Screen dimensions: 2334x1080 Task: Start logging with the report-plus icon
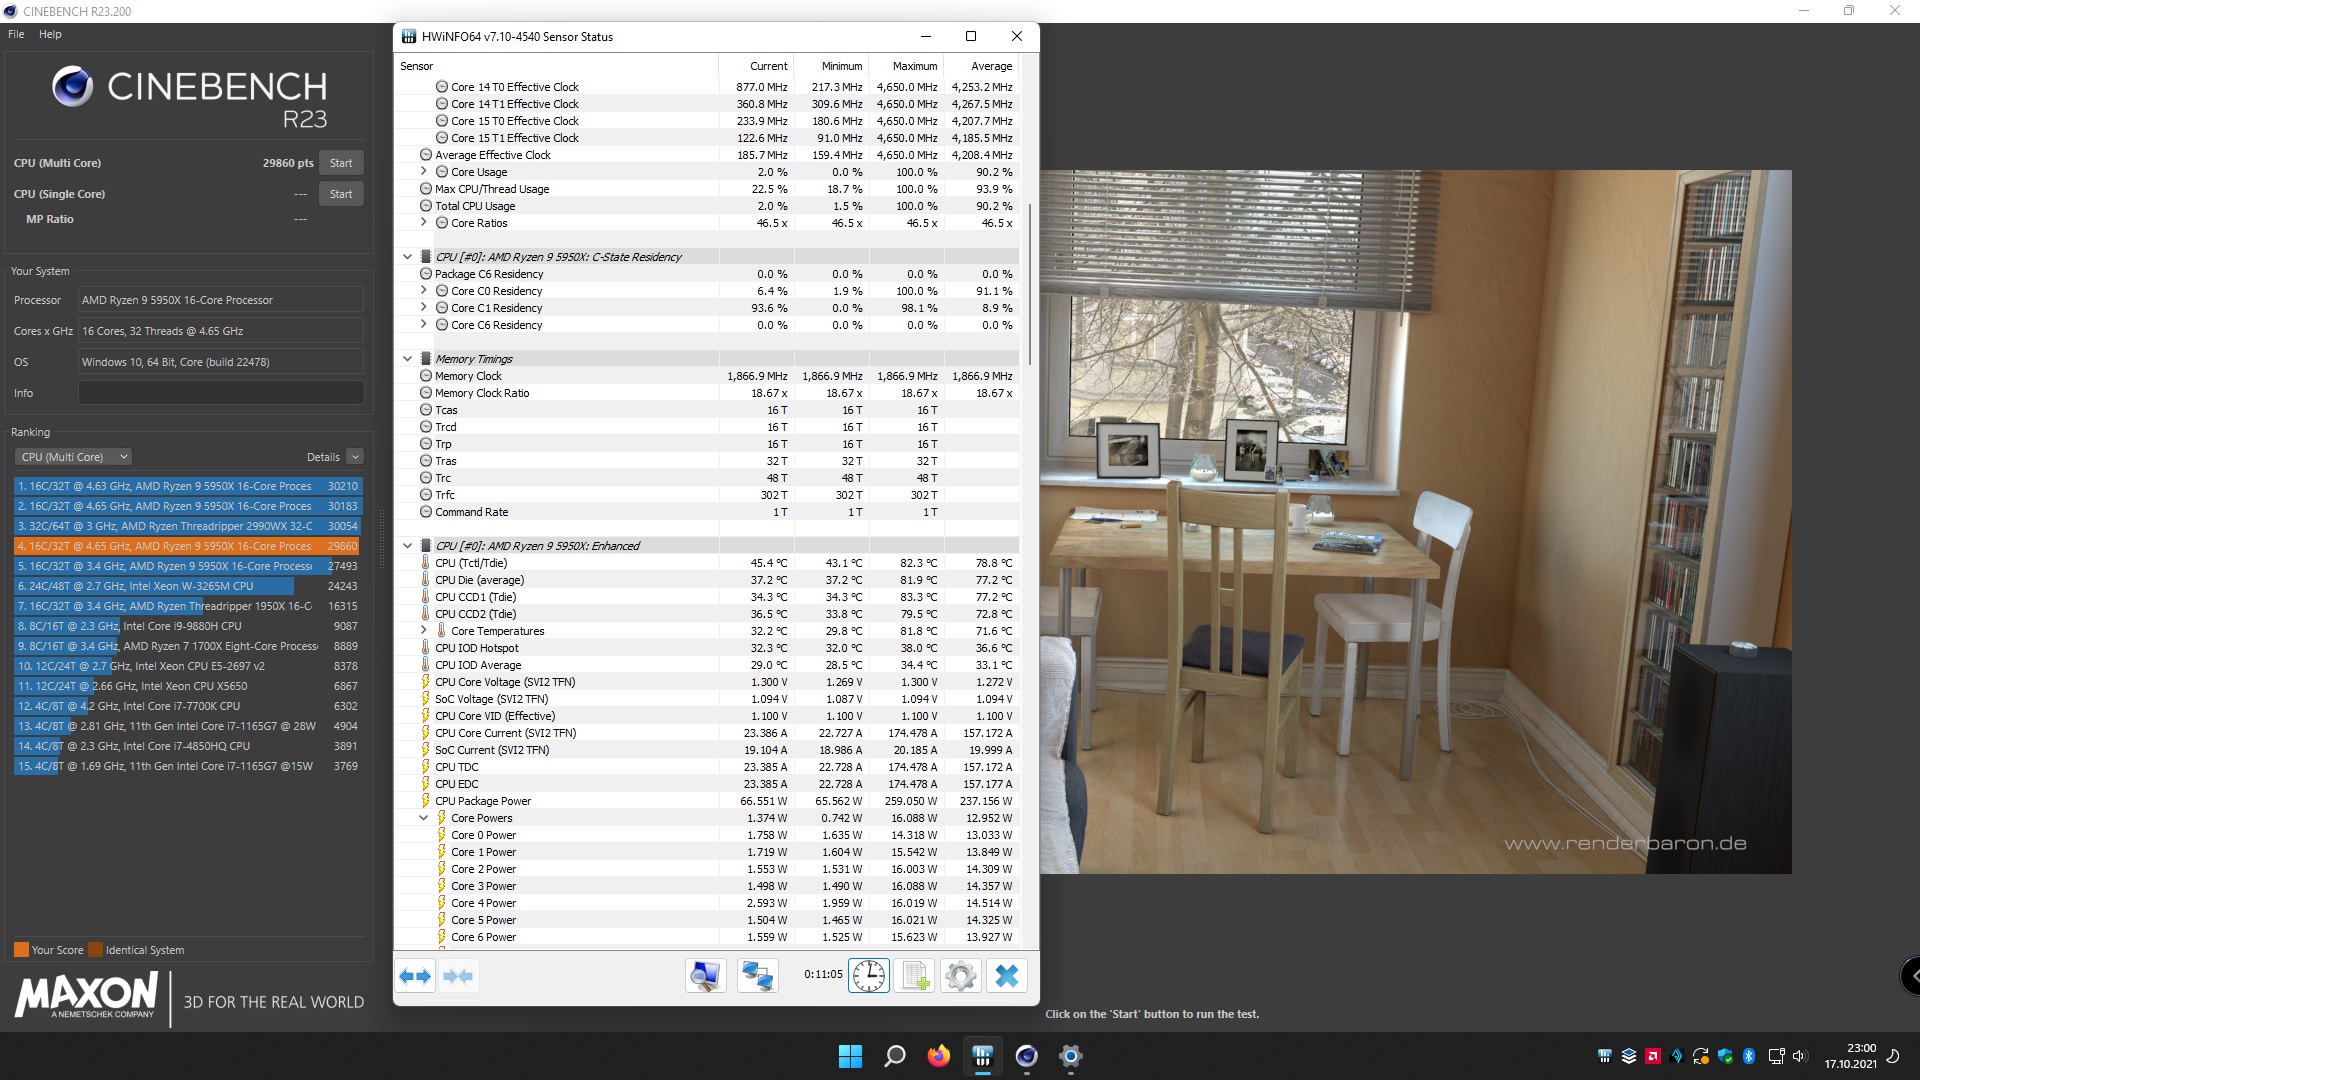pos(913,975)
